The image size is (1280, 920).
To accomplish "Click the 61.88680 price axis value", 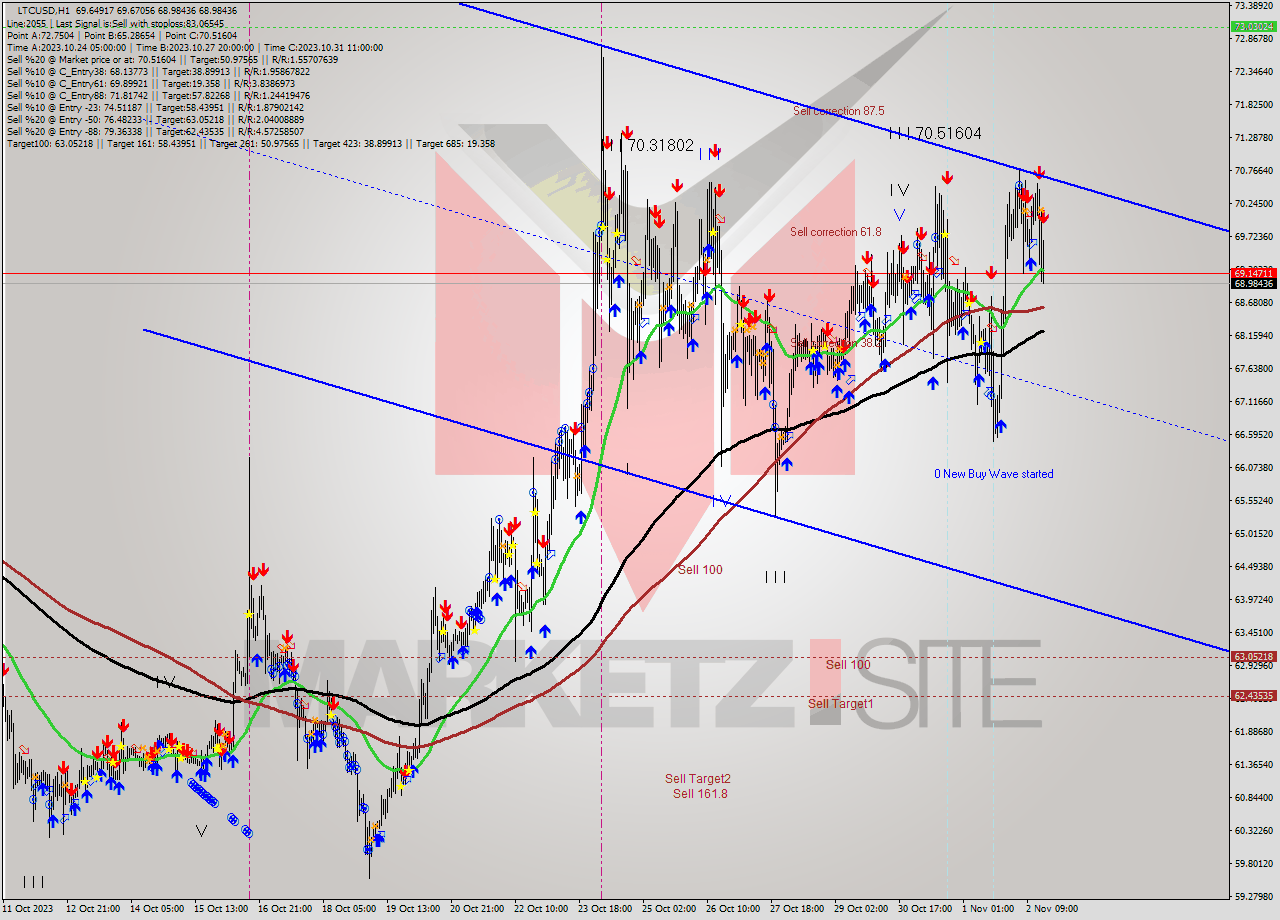I will [1254, 731].
